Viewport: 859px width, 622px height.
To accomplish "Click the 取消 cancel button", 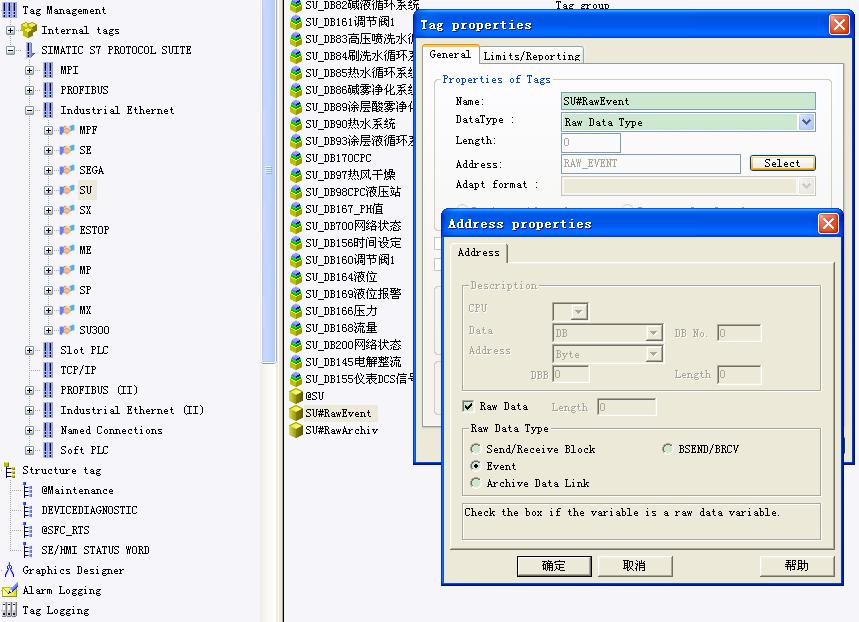I will click(x=634, y=566).
